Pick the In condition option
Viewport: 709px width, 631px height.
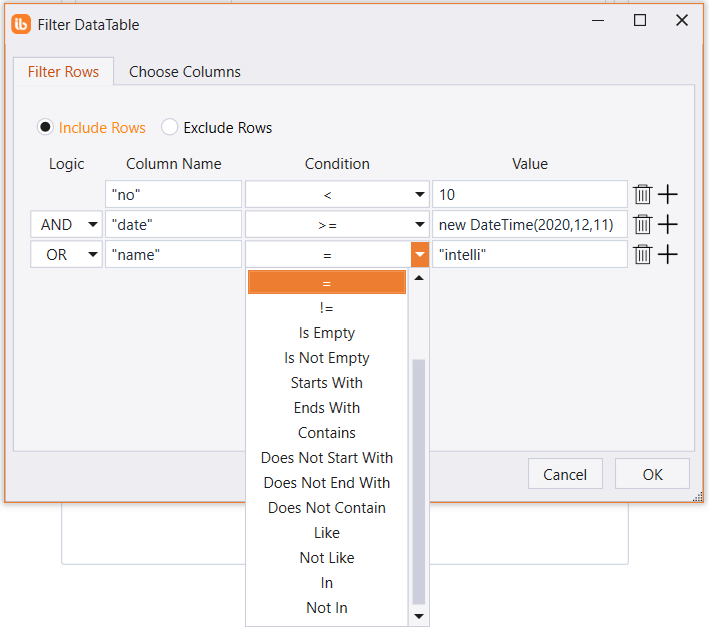[x=326, y=583]
